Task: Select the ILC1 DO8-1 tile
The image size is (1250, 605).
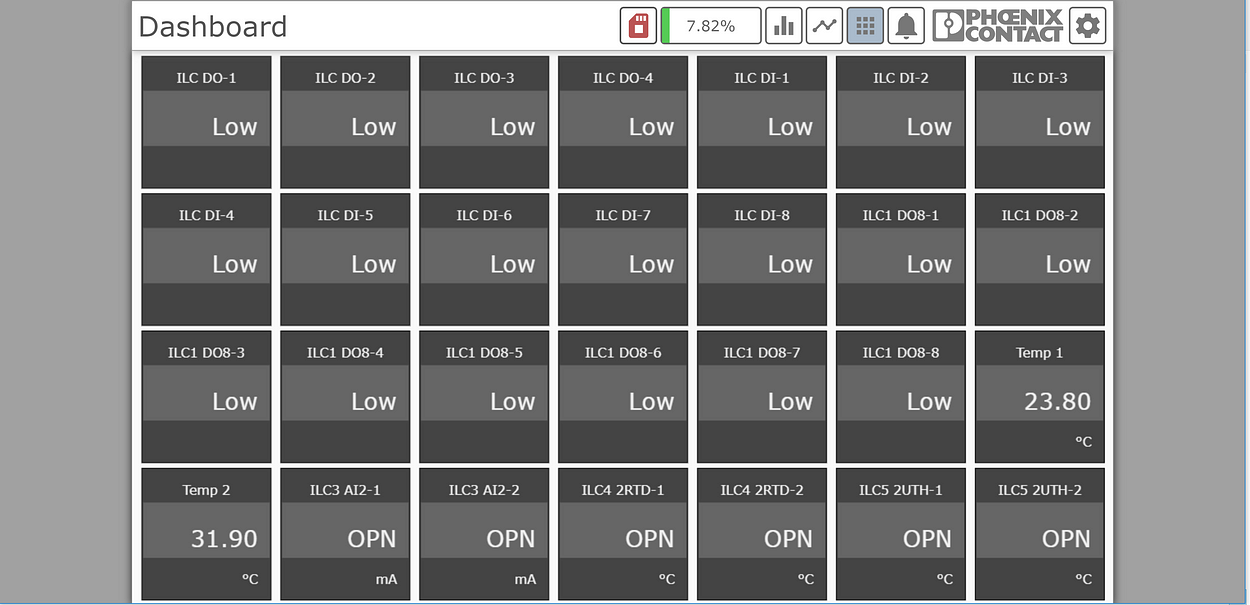Action: pos(901,259)
